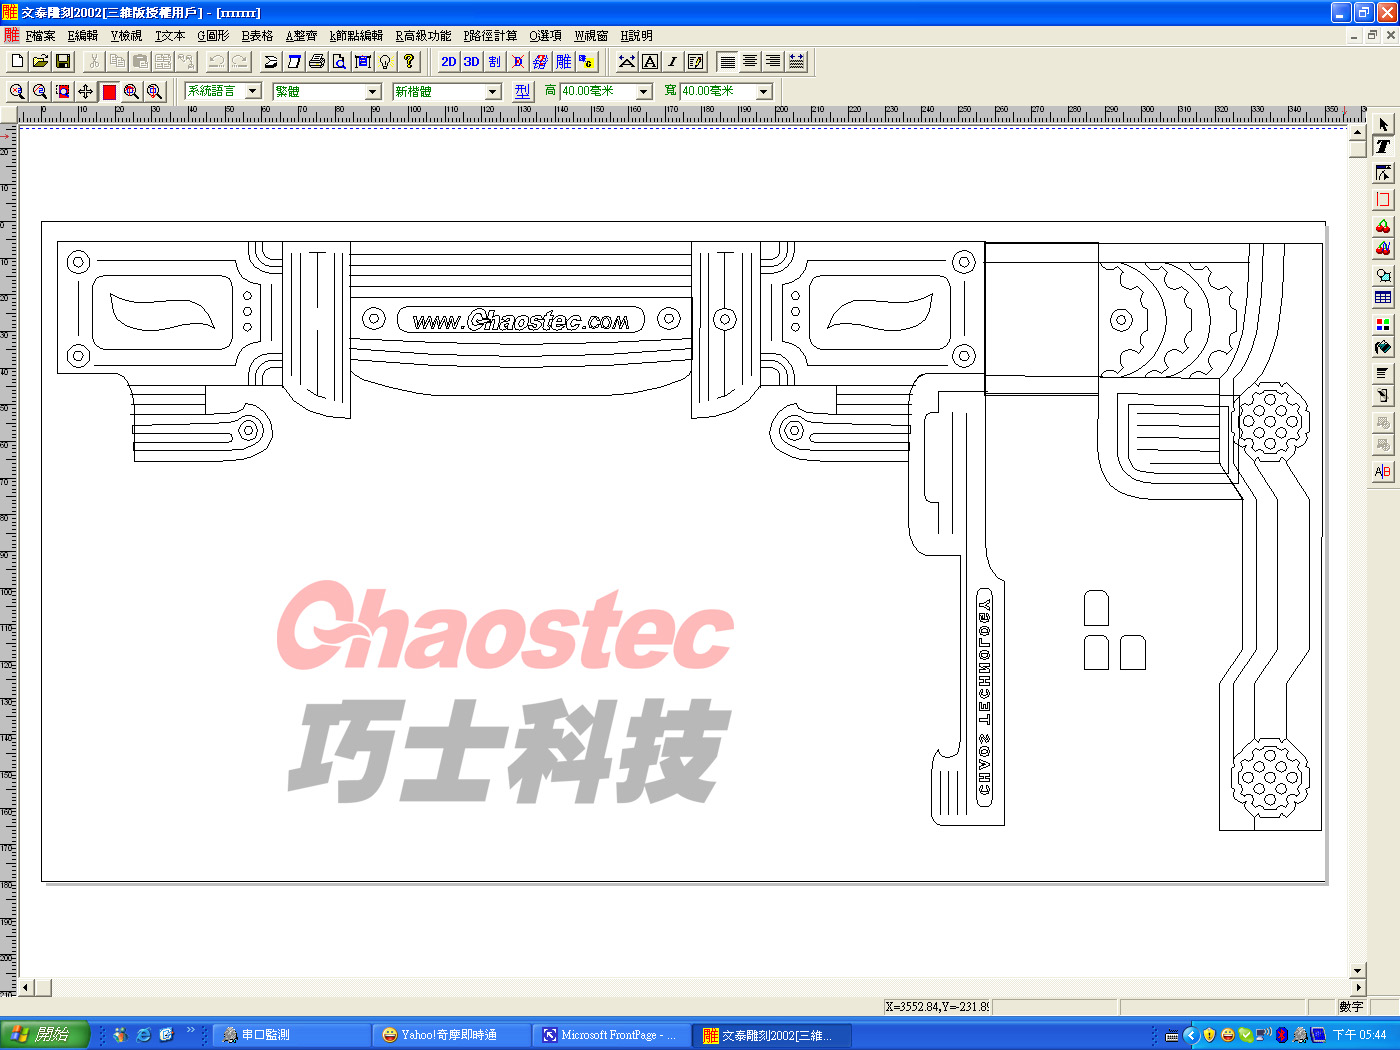Viewport: 1400px width, 1050px height.
Task: Save the file with the floppy disk icon
Action: [x=63, y=62]
